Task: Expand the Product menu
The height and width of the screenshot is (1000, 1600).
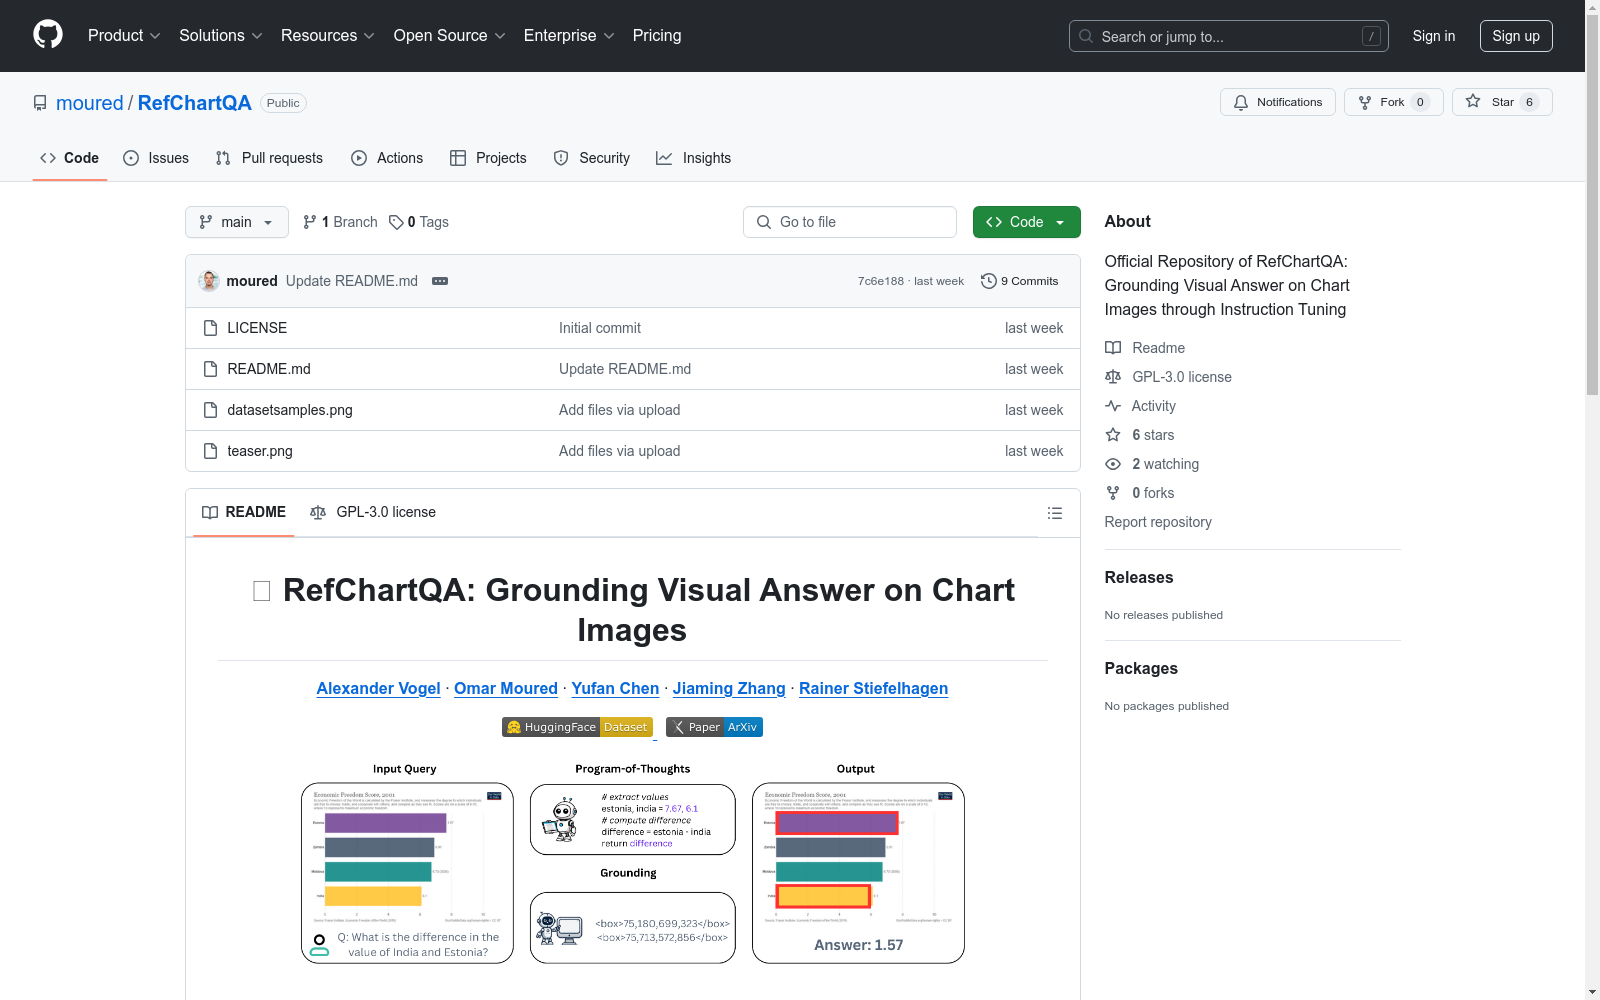Action: (x=124, y=36)
